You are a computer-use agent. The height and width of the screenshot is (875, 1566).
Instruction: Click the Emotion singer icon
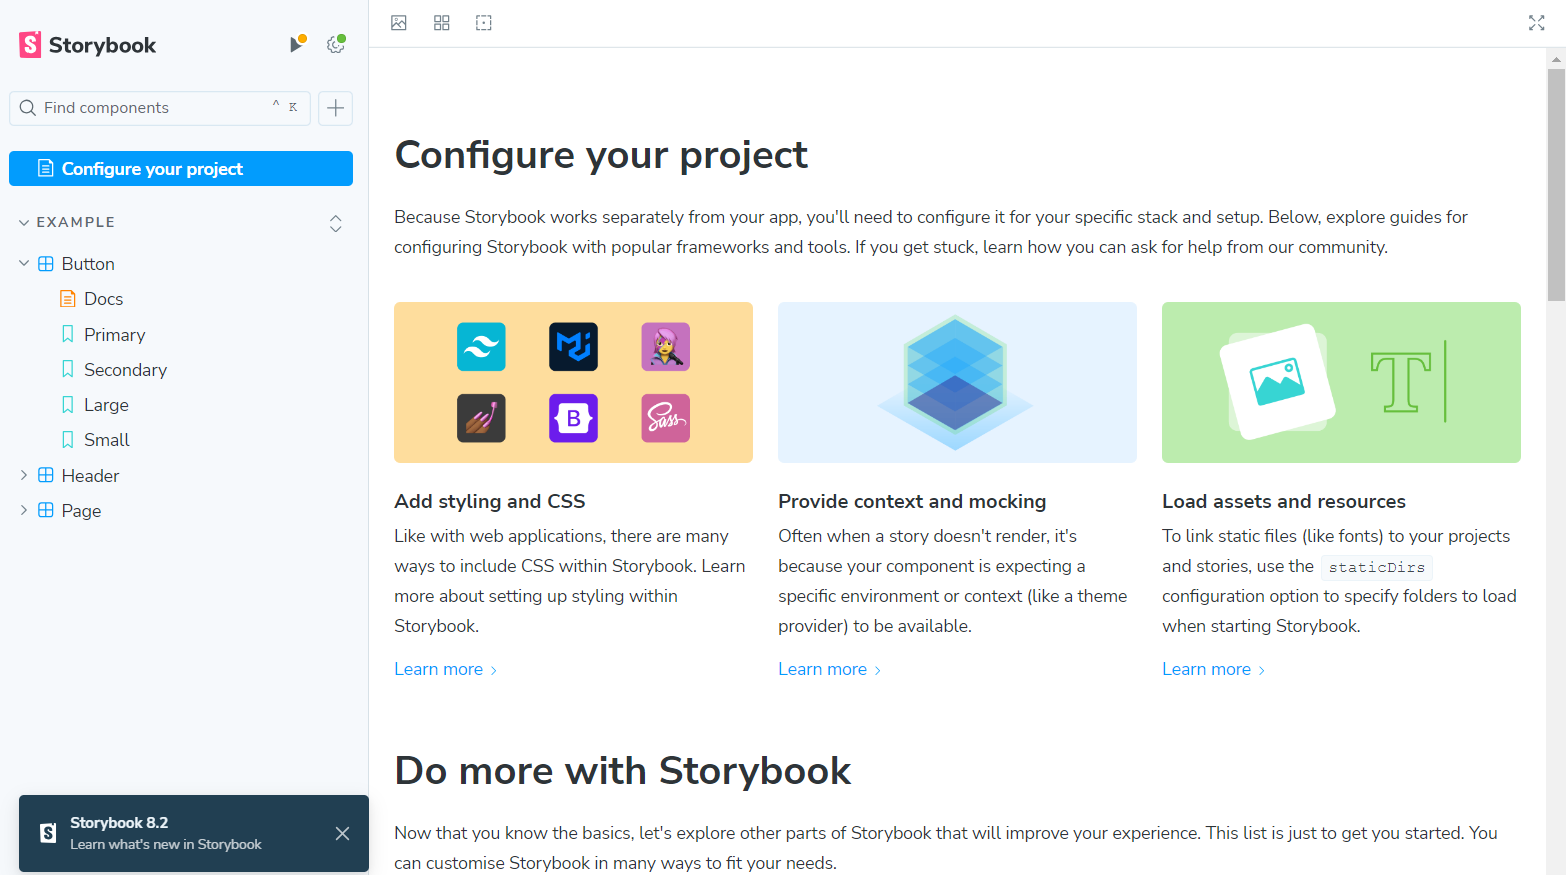coord(666,347)
